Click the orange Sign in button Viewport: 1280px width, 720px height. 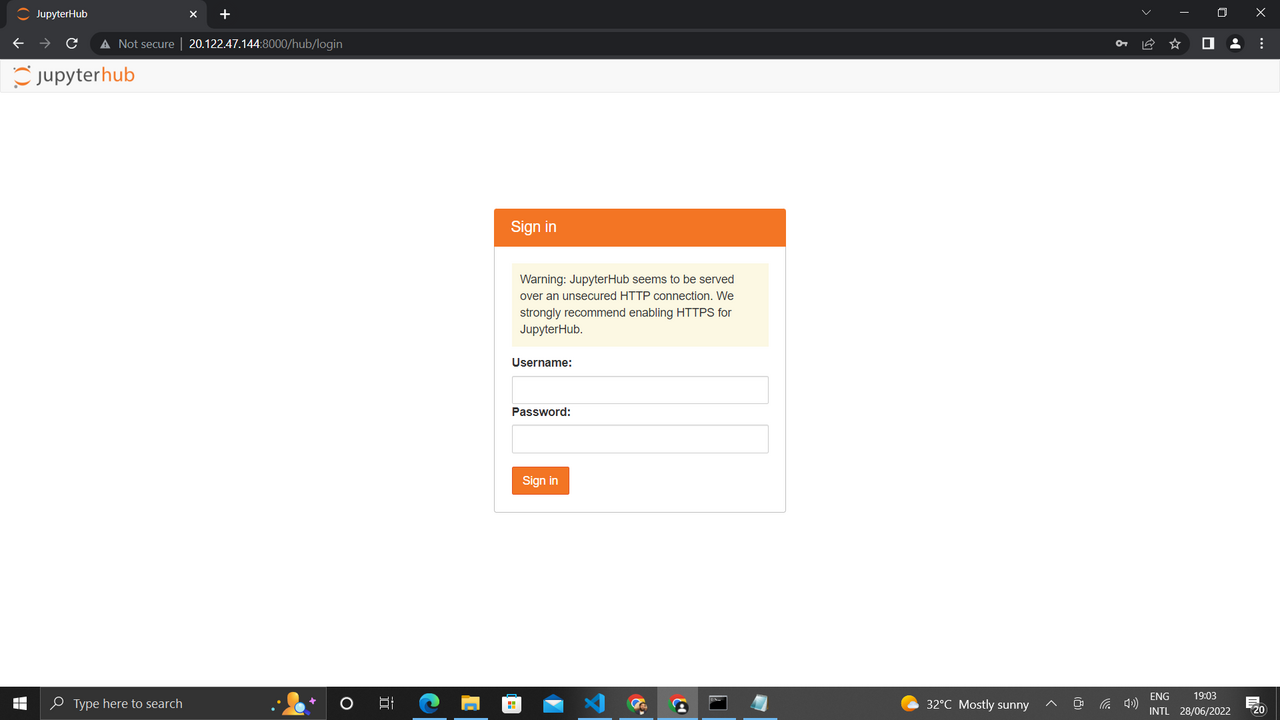click(540, 481)
